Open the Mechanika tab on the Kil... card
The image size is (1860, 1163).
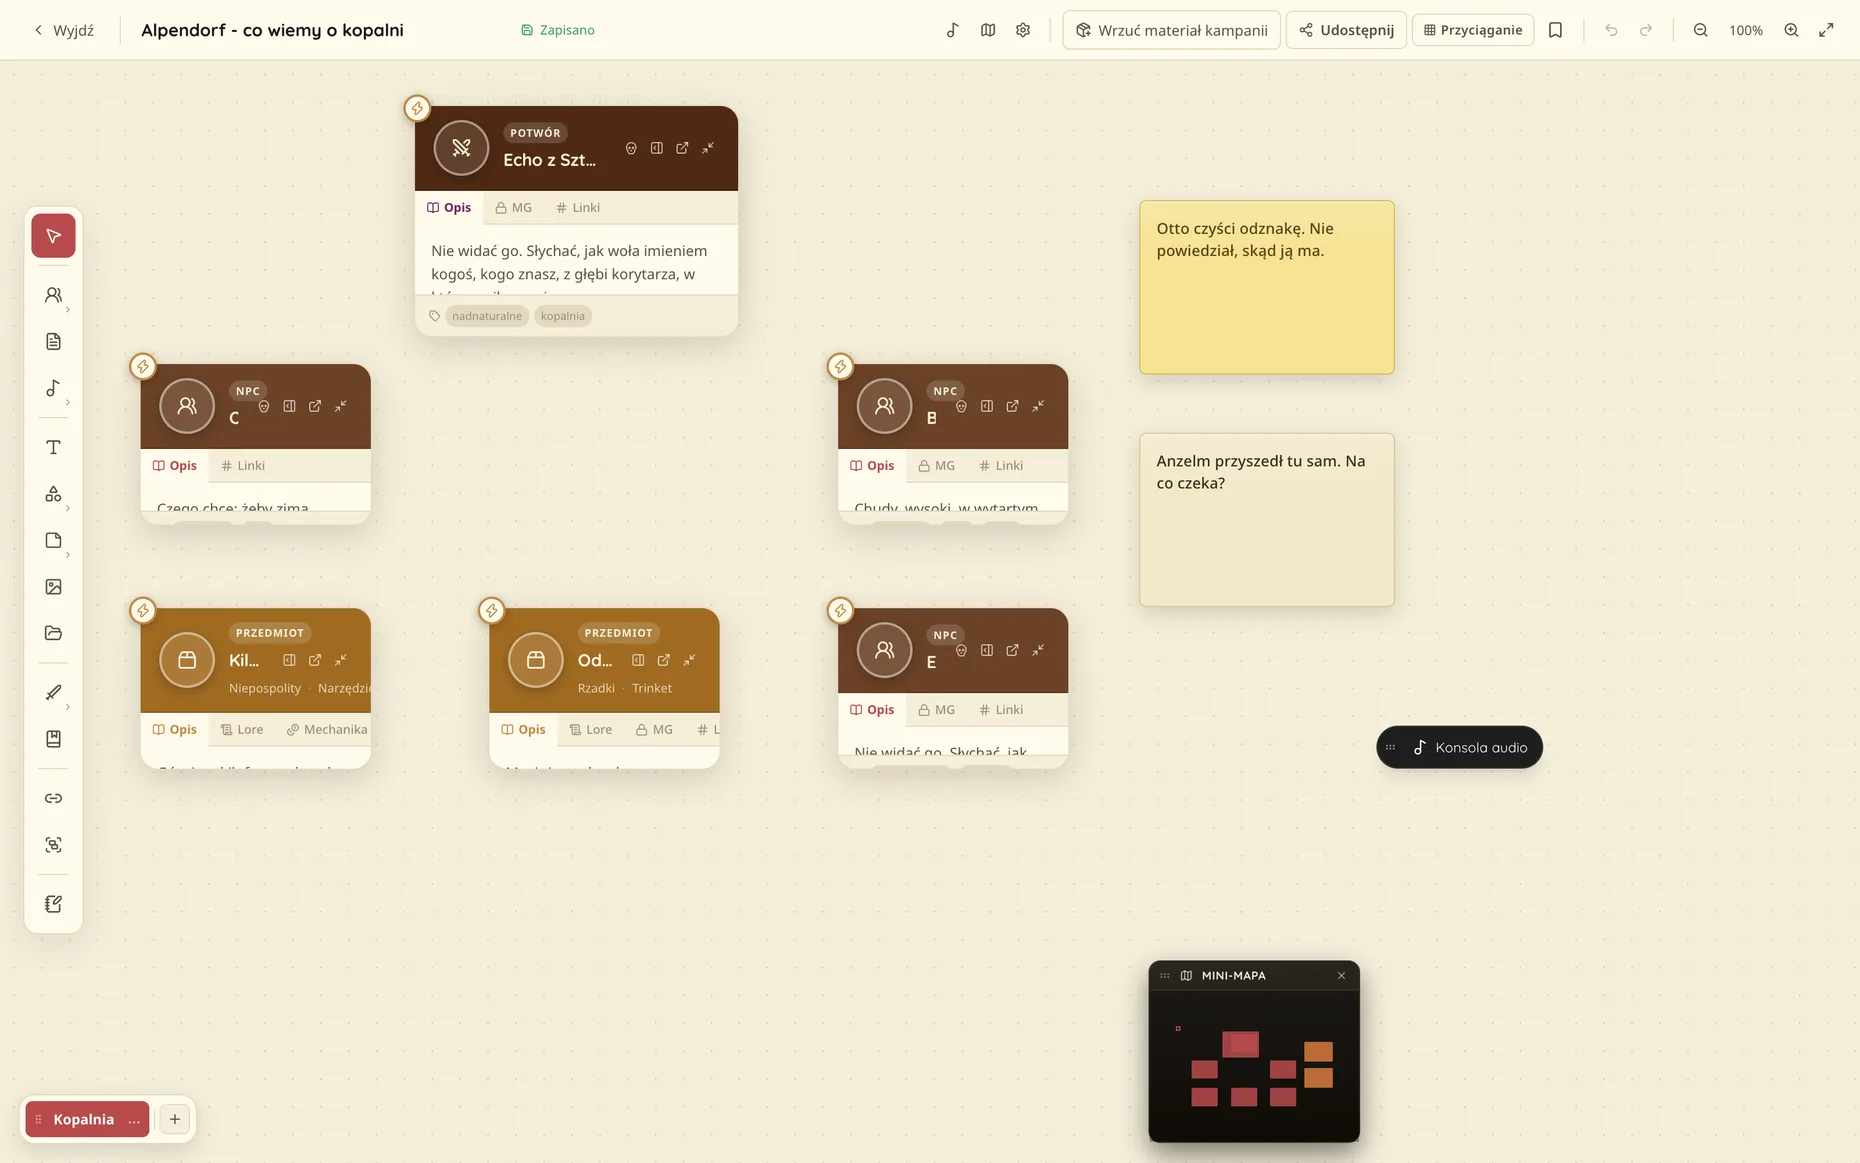coord(327,729)
